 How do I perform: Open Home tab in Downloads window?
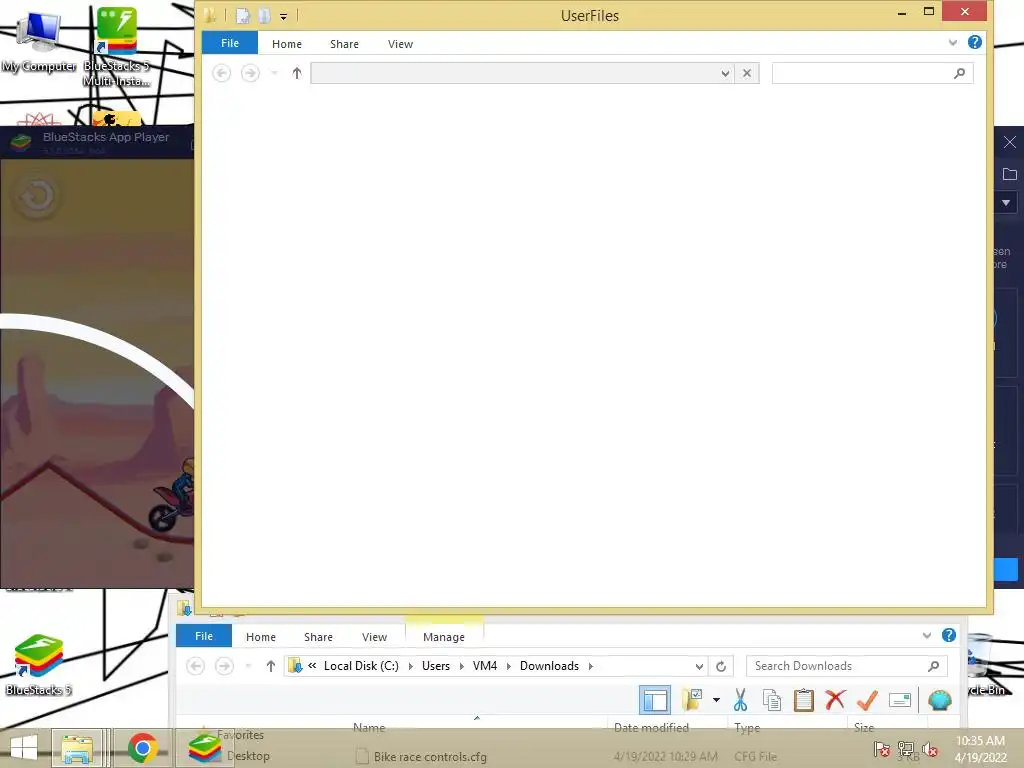click(x=261, y=637)
